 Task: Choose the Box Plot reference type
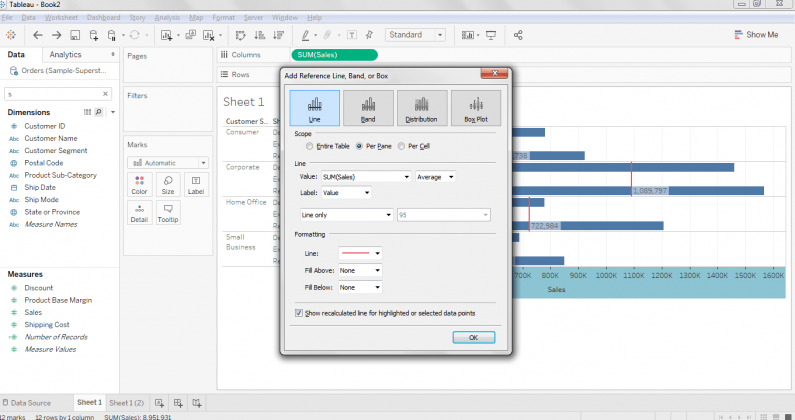pyautogui.click(x=476, y=108)
